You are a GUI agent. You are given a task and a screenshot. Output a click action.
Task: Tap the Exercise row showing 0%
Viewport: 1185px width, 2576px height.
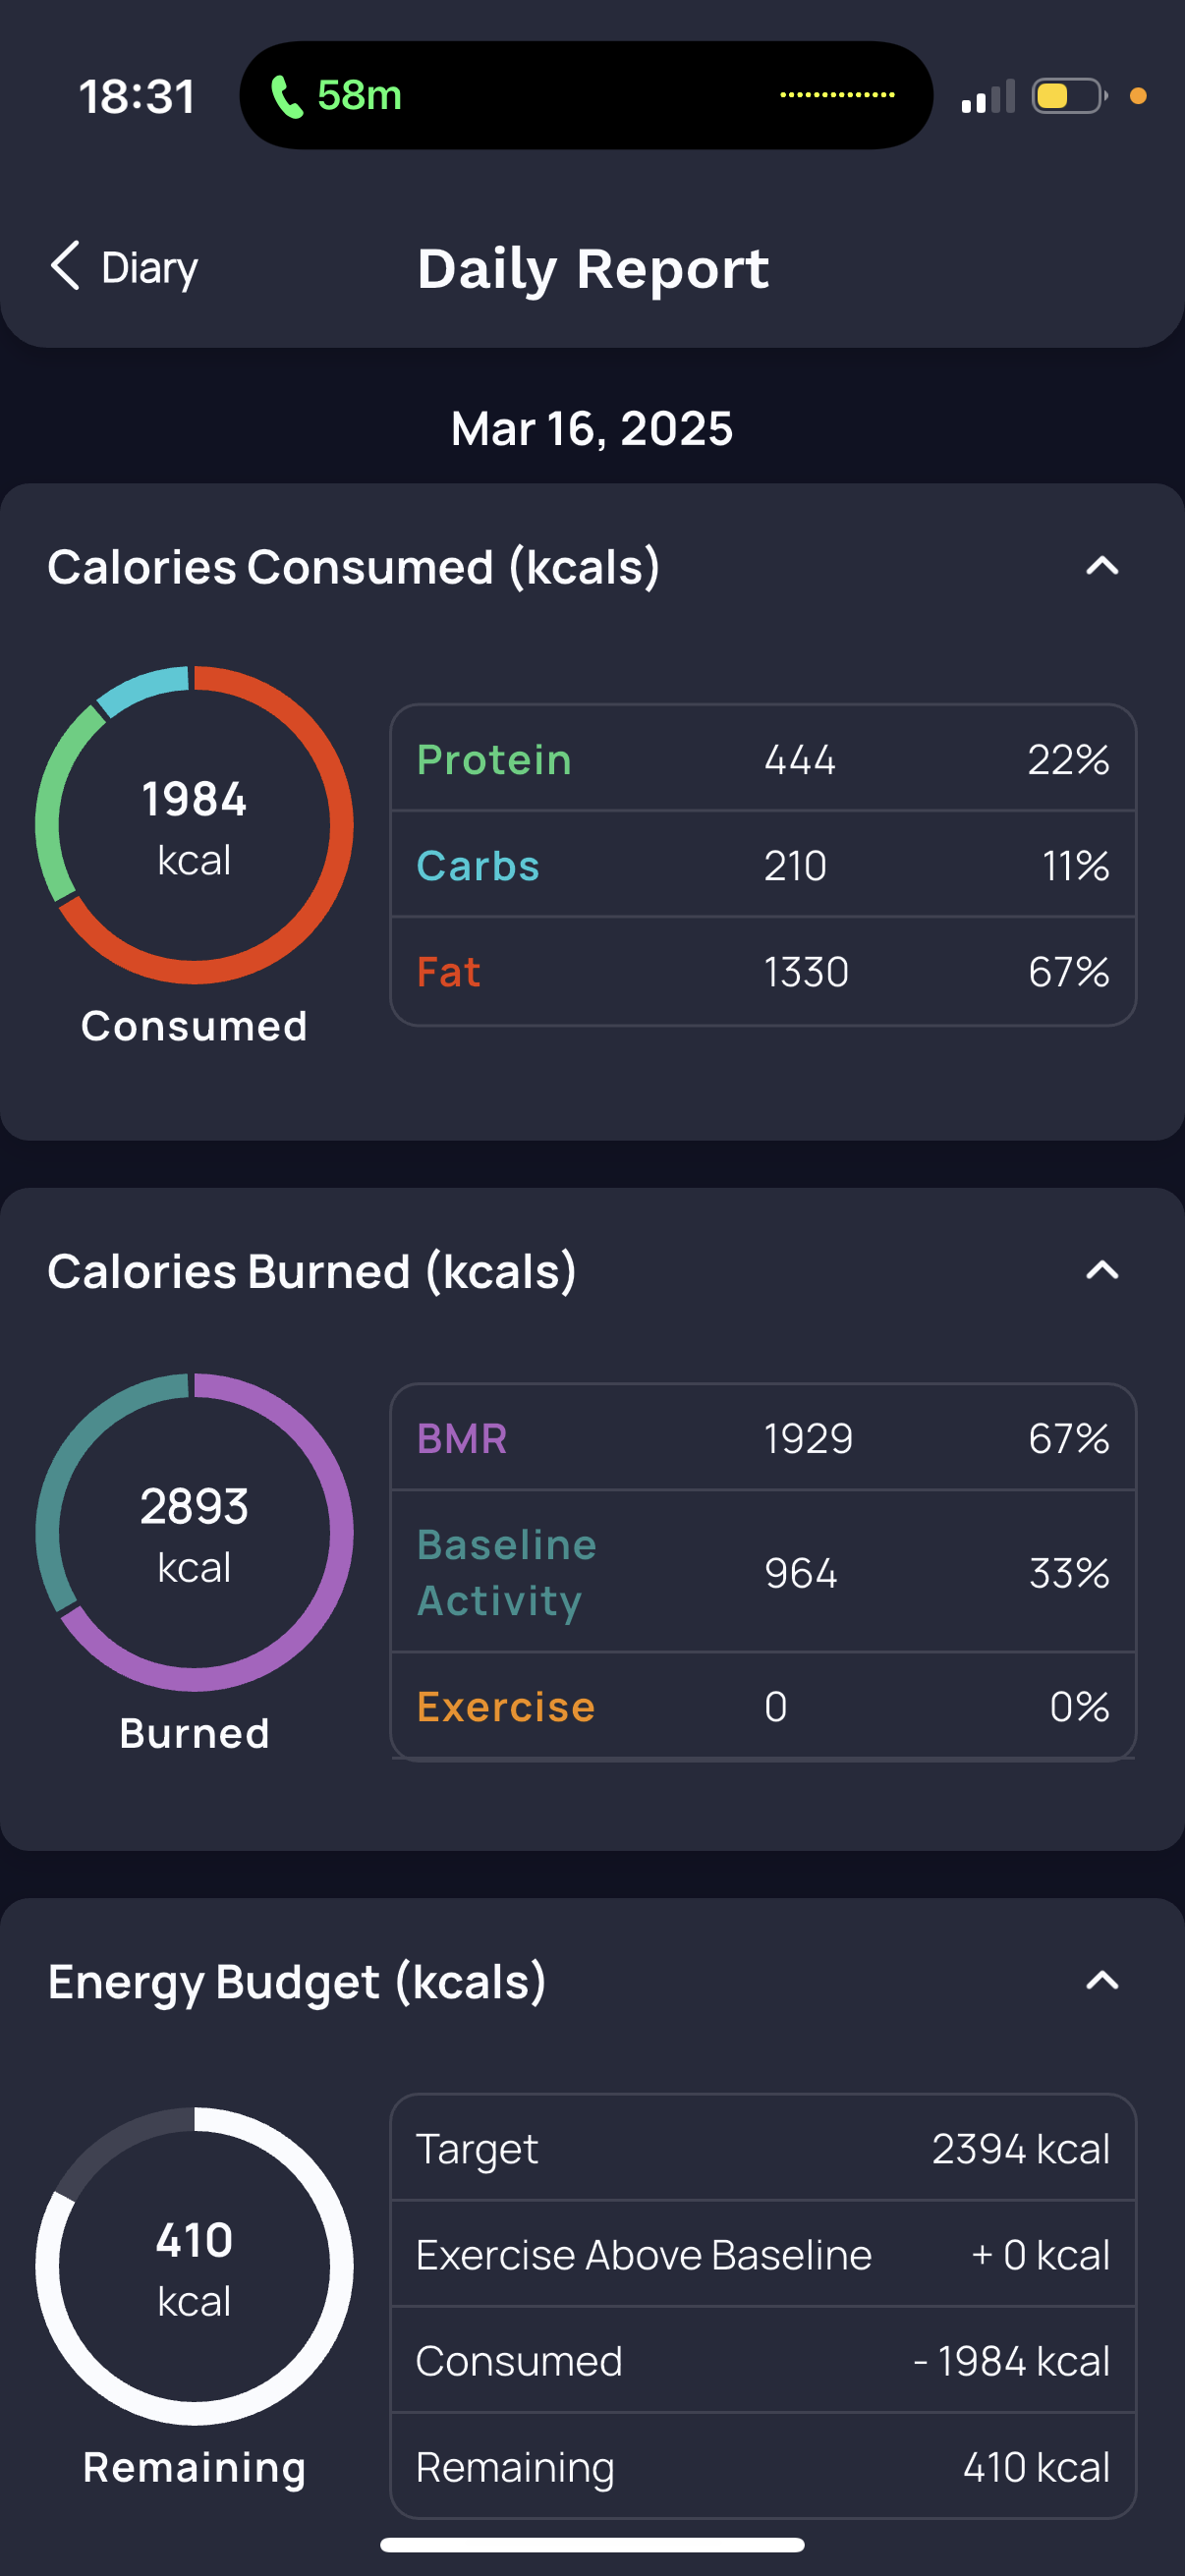763,1706
